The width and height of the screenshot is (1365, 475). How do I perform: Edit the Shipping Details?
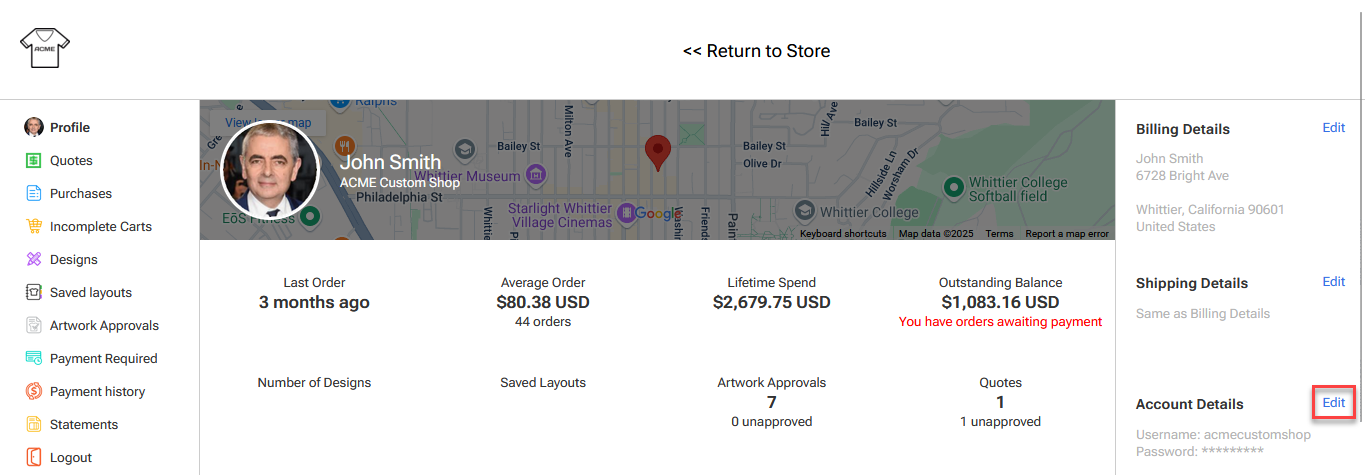point(1333,282)
